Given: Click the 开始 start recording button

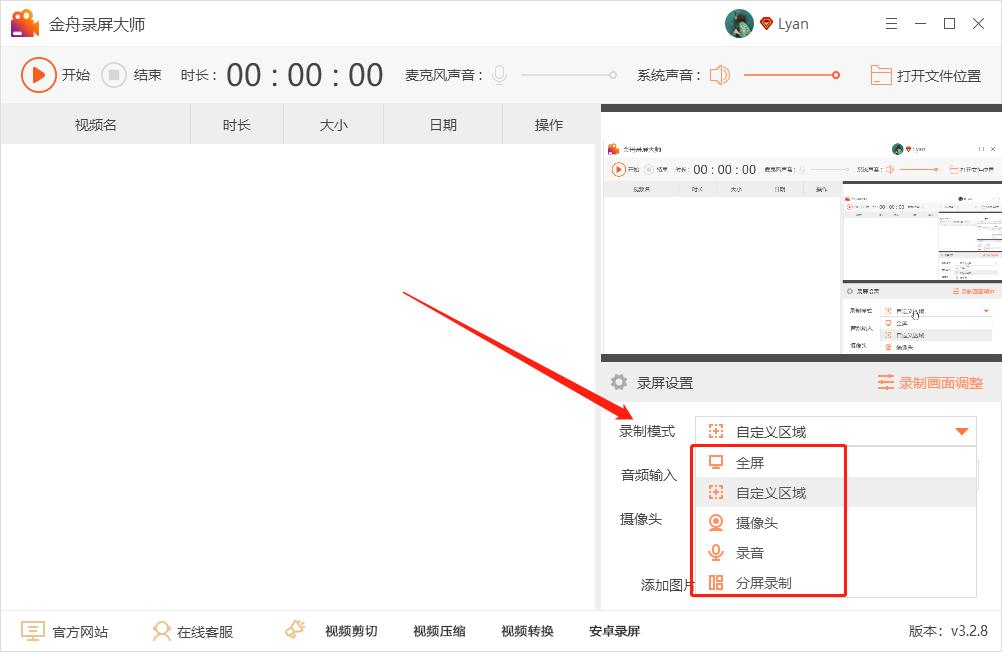Looking at the screenshot, I should point(40,73).
